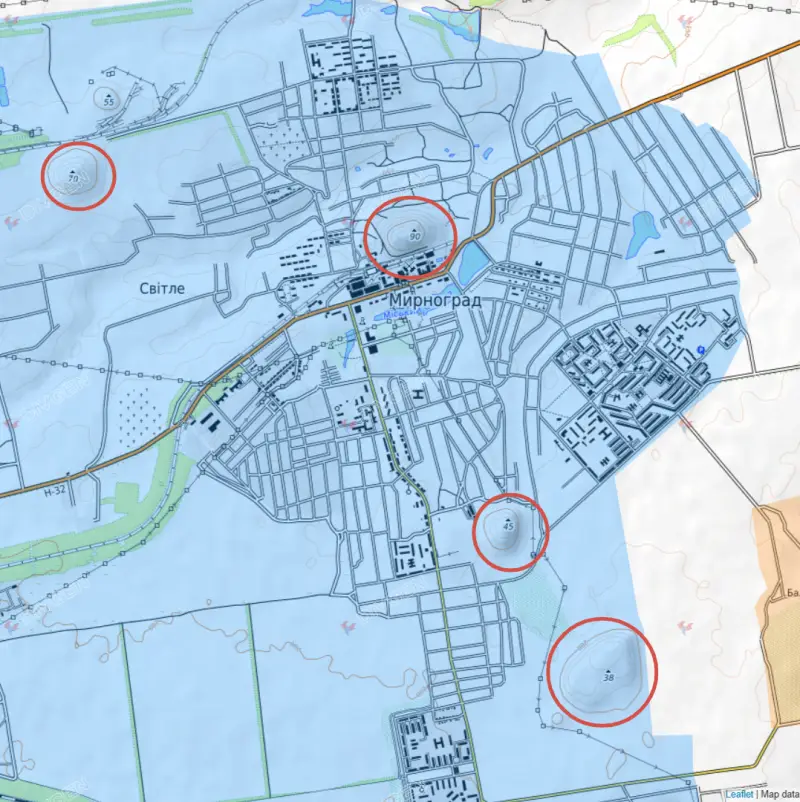
Task: Click the Map data attribution text
Action: 779,794
